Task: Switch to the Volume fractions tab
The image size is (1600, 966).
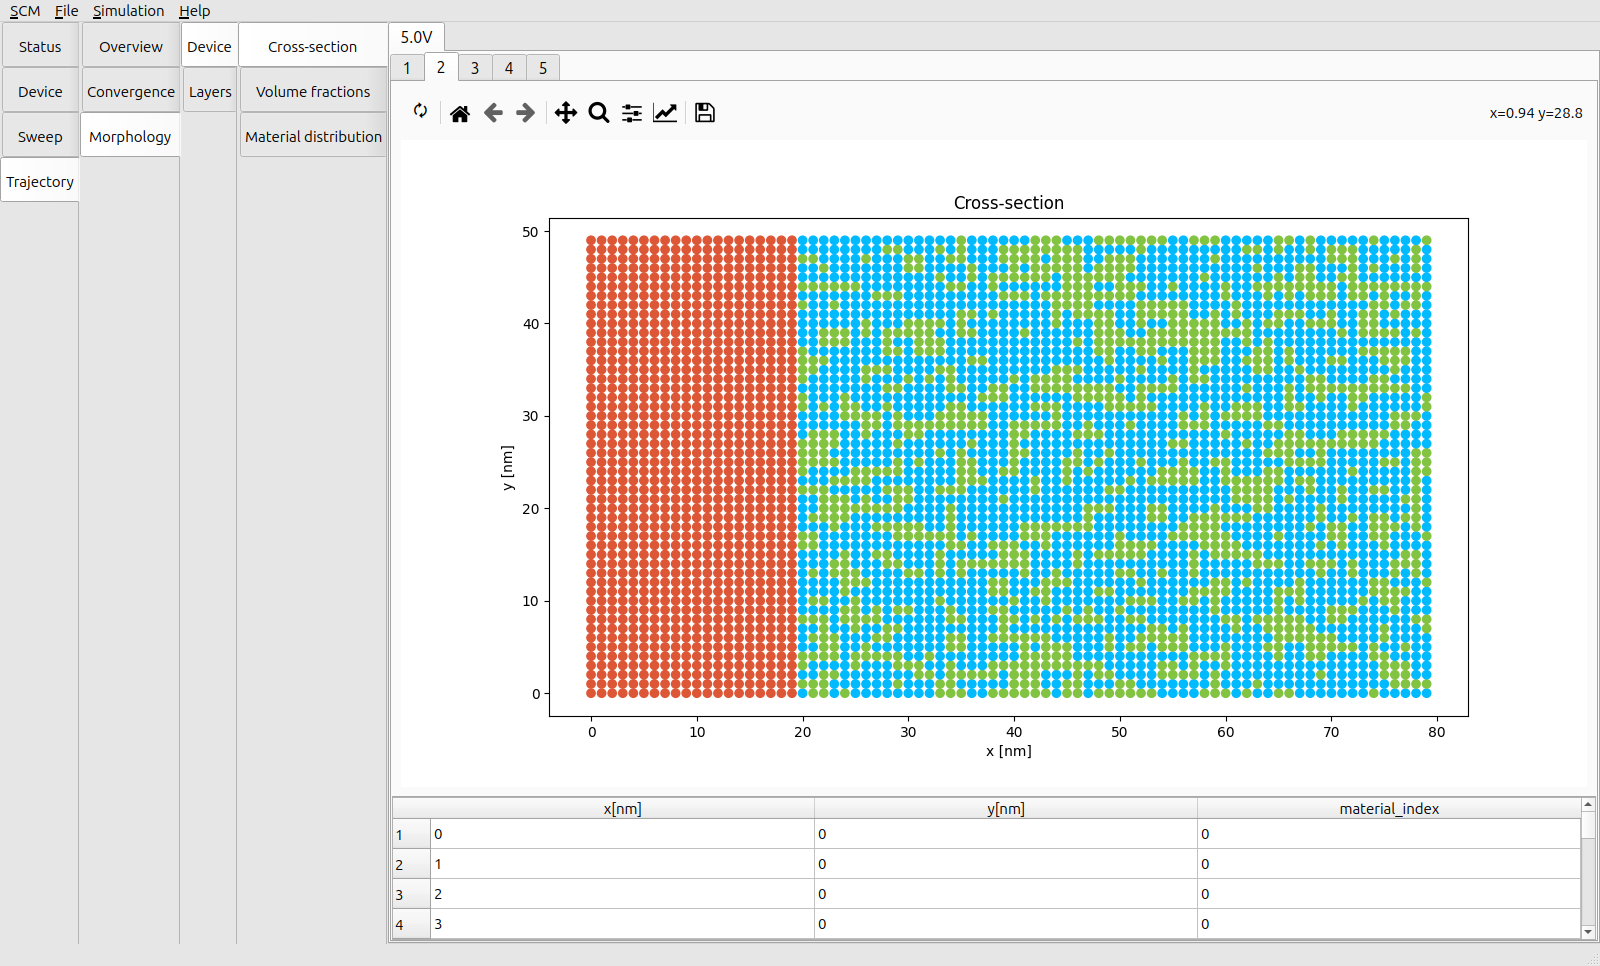Action: 313,92
